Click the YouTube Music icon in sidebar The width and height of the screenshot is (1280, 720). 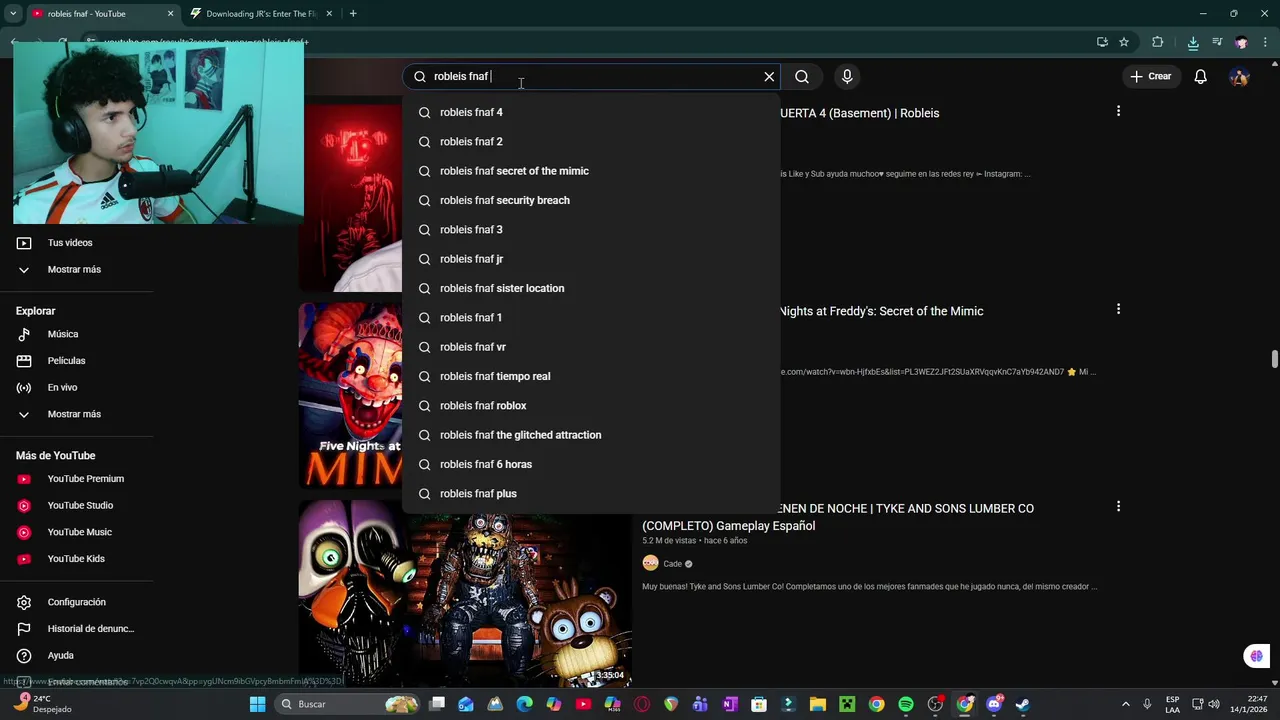click(24, 533)
